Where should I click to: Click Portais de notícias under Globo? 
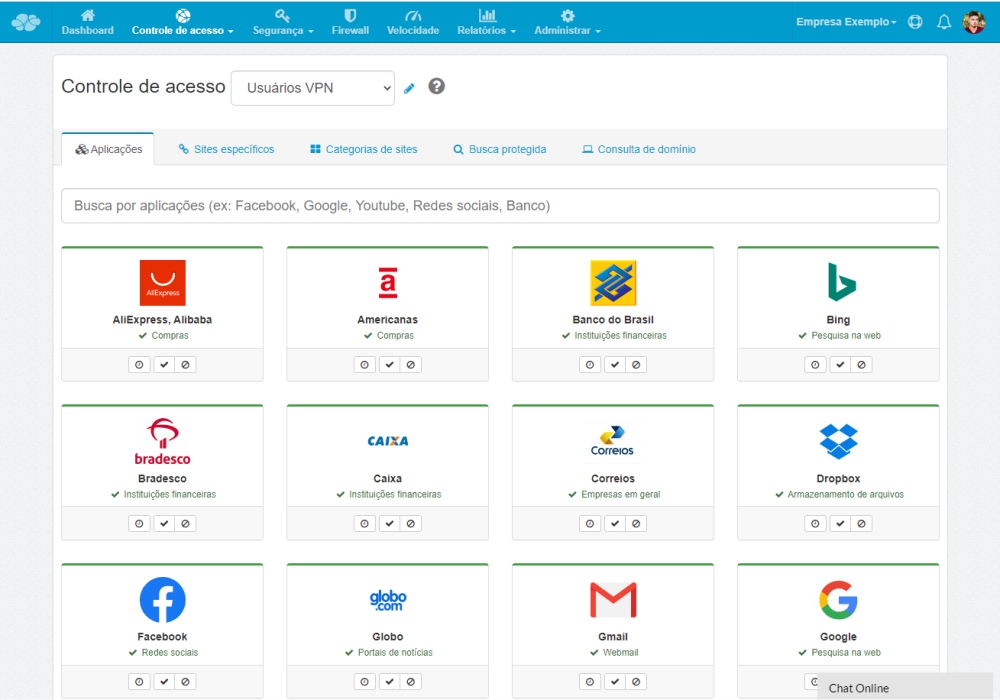(x=395, y=652)
